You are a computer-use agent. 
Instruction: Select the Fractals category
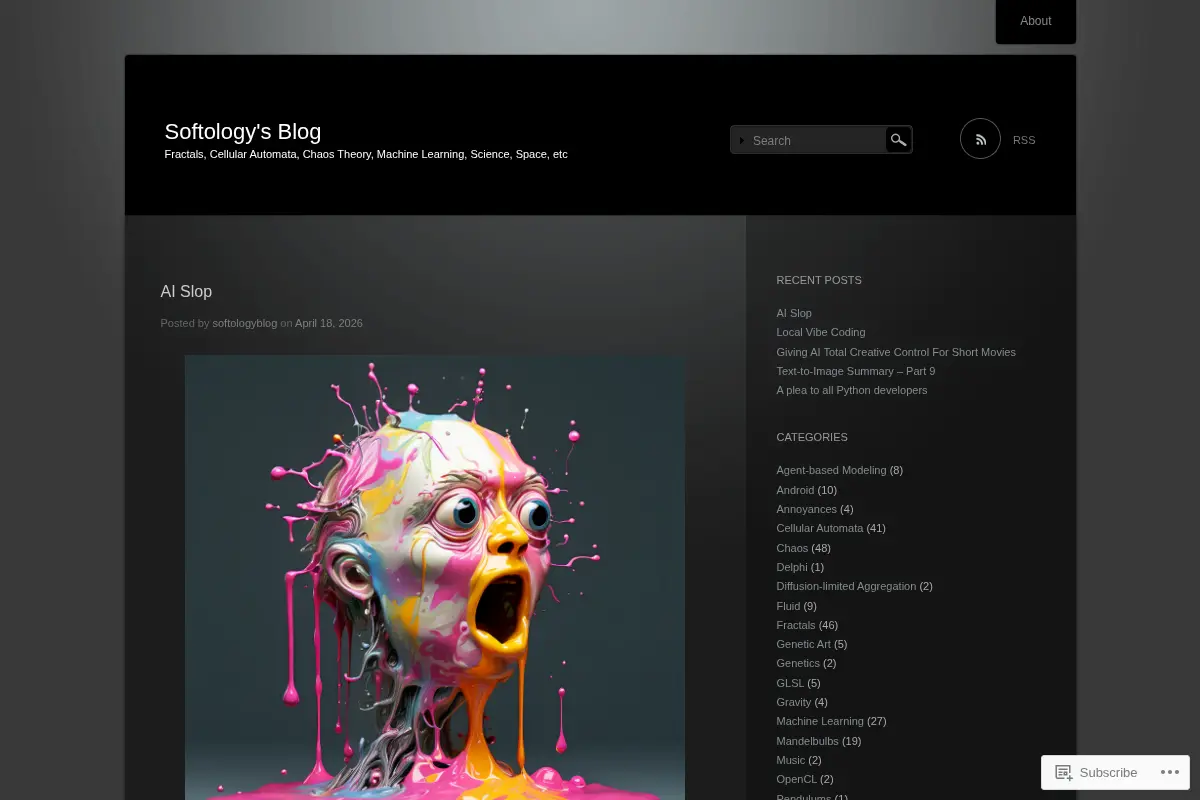pos(796,625)
